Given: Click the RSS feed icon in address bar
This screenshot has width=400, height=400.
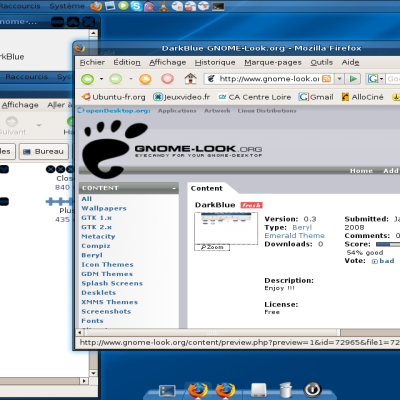Looking at the screenshot, I should (326, 79).
